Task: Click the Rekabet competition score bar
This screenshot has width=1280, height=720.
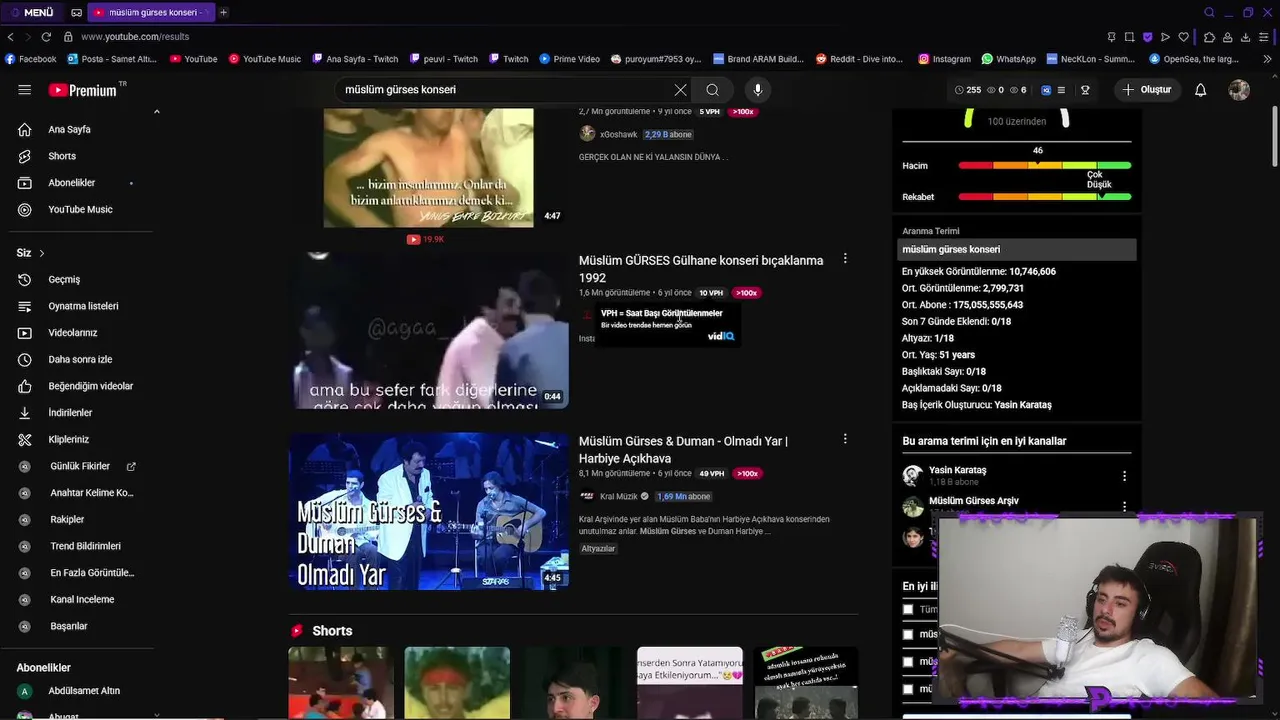Action: click(1045, 197)
